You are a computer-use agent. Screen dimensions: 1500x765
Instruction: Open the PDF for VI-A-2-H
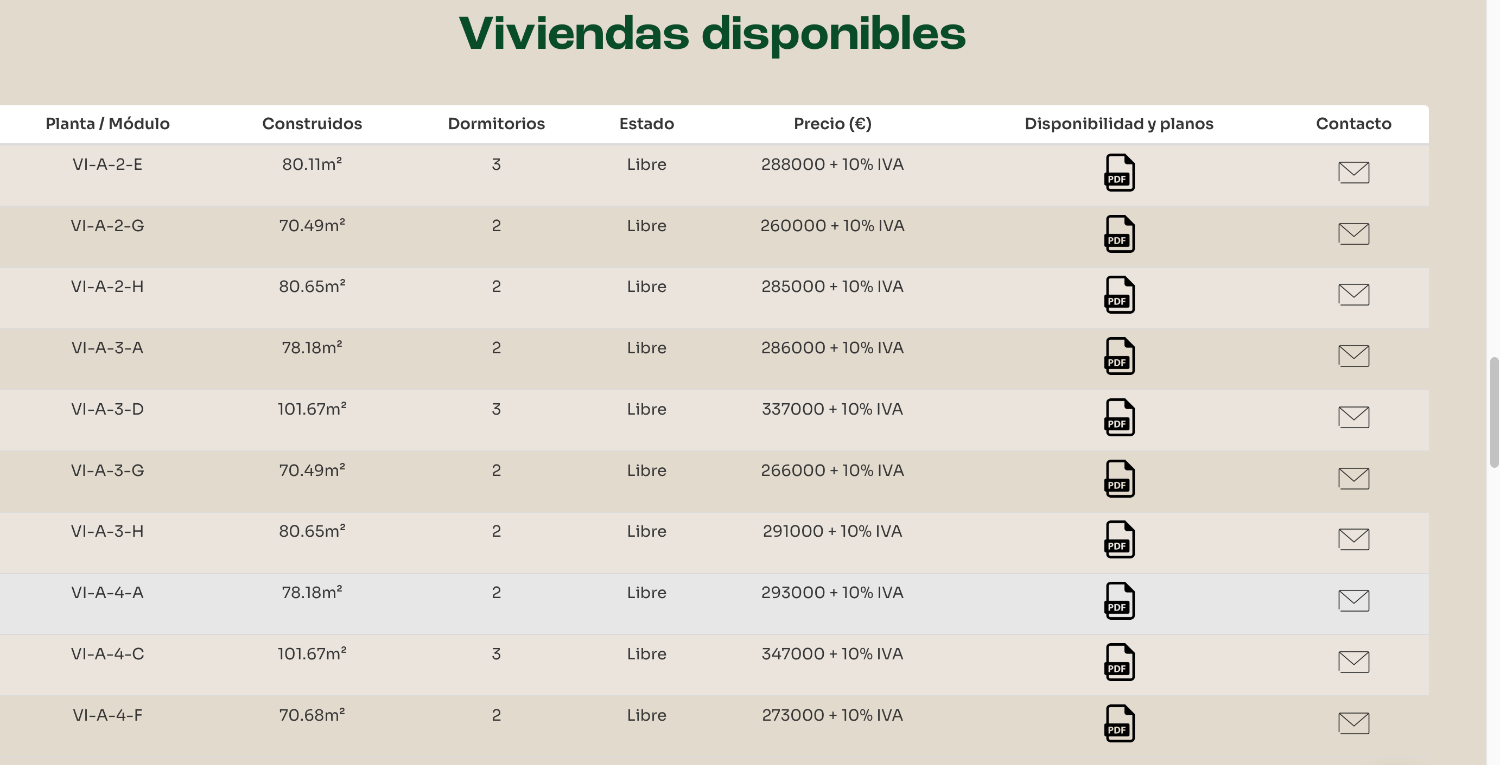(1119, 295)
